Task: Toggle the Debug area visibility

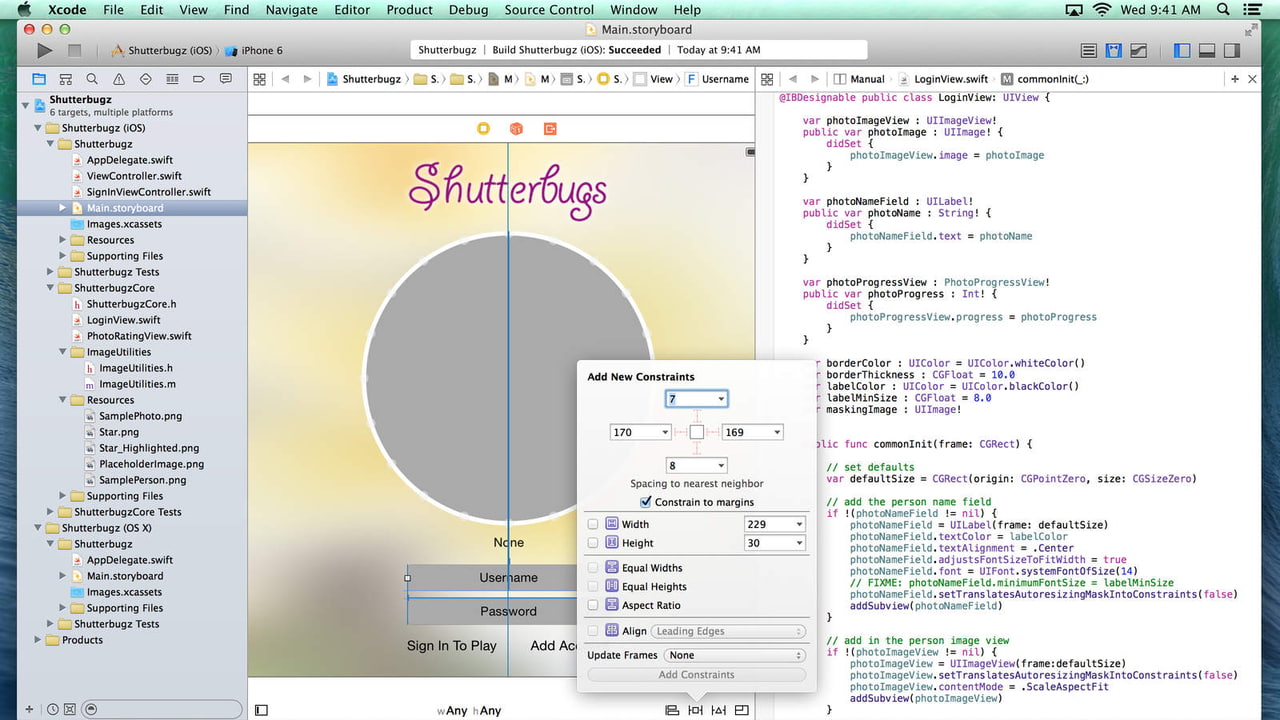Action: (x=1207, y=51)
